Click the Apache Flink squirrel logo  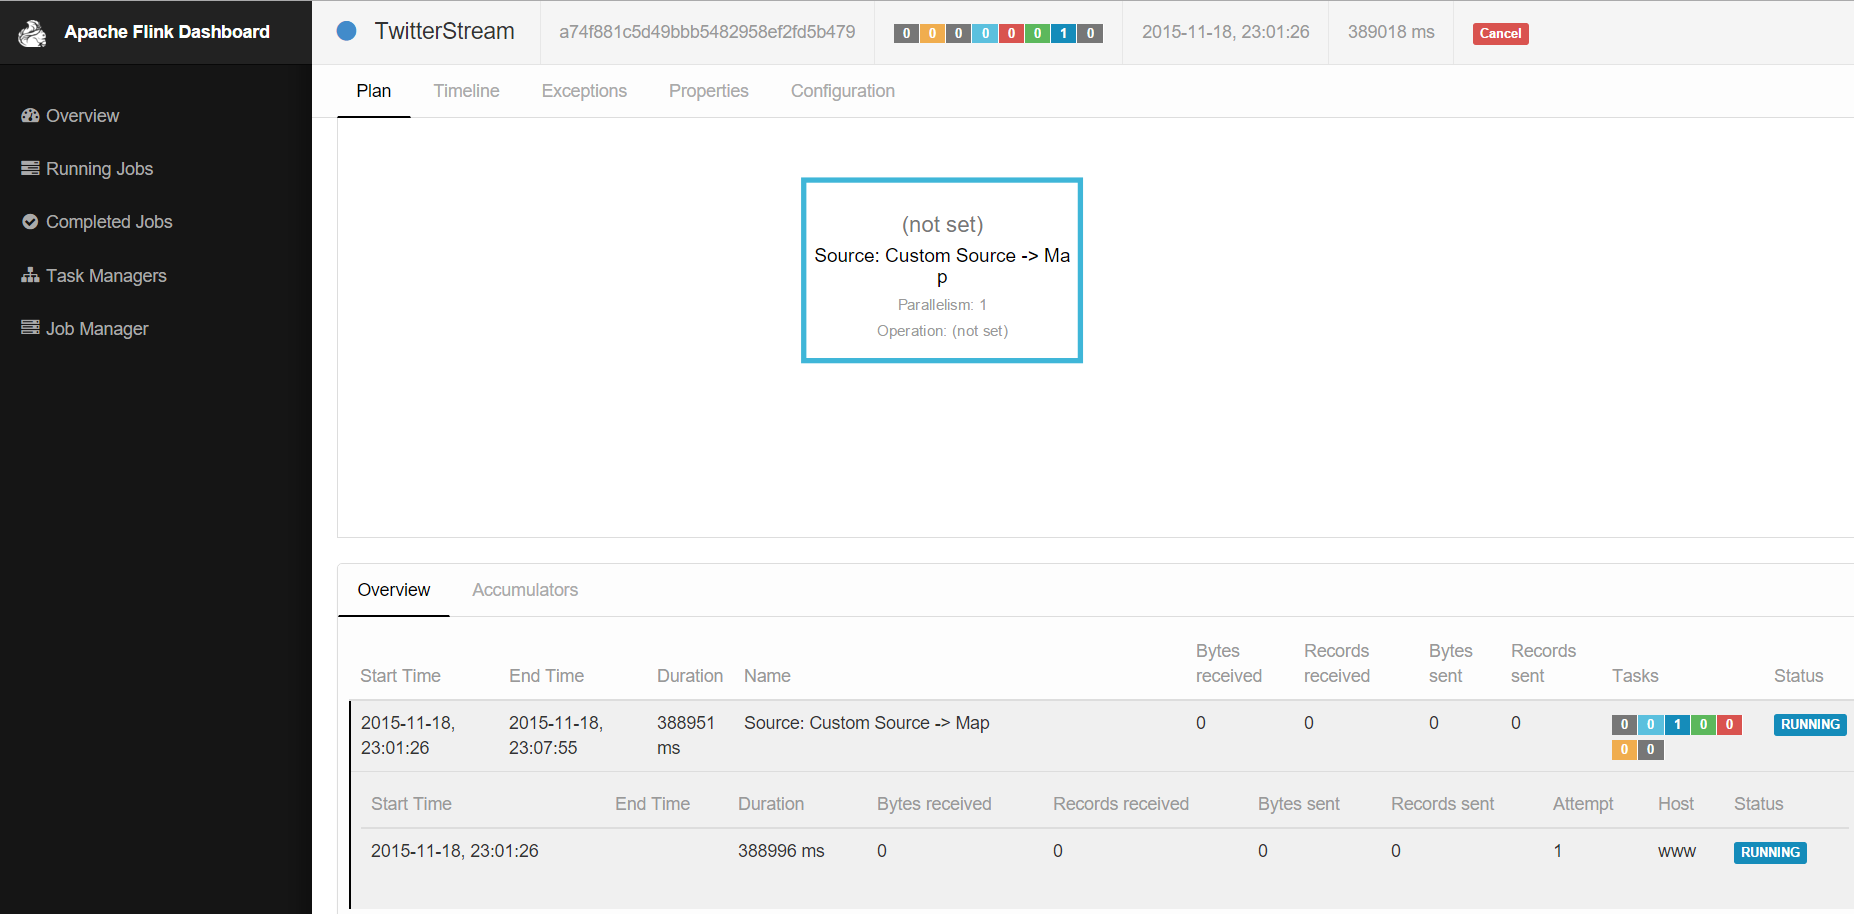tap(32, 33)
